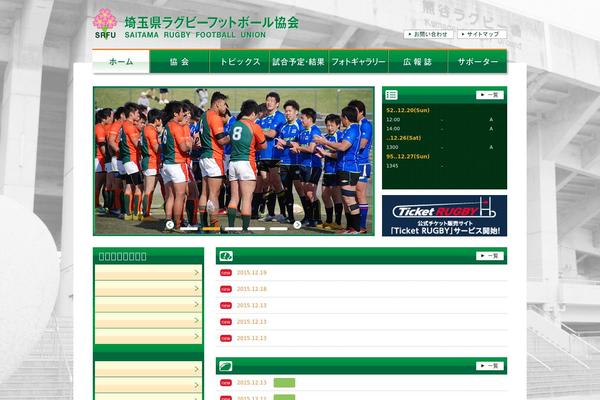Open the 2015.12.18 news entry
This screenshot has width=600, height=400.
pyautogui.click(x=251, y=289)
